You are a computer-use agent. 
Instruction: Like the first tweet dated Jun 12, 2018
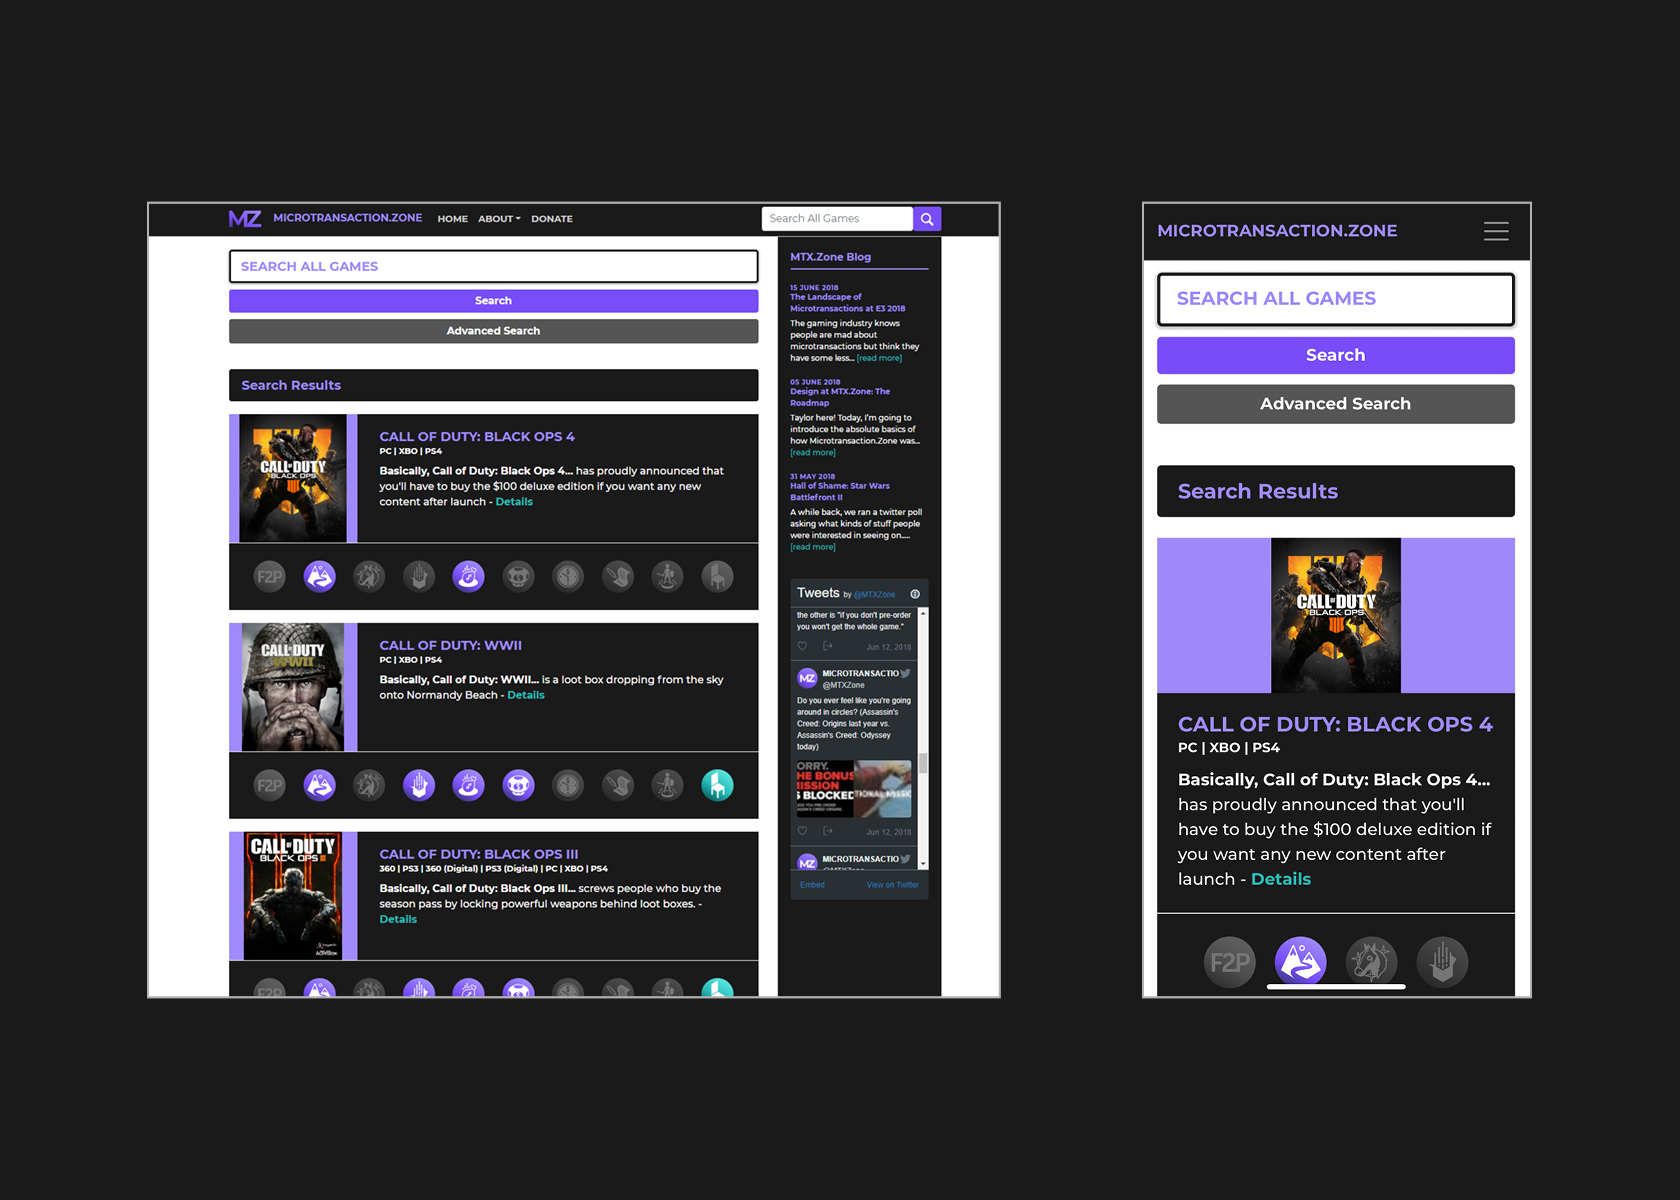802,646
